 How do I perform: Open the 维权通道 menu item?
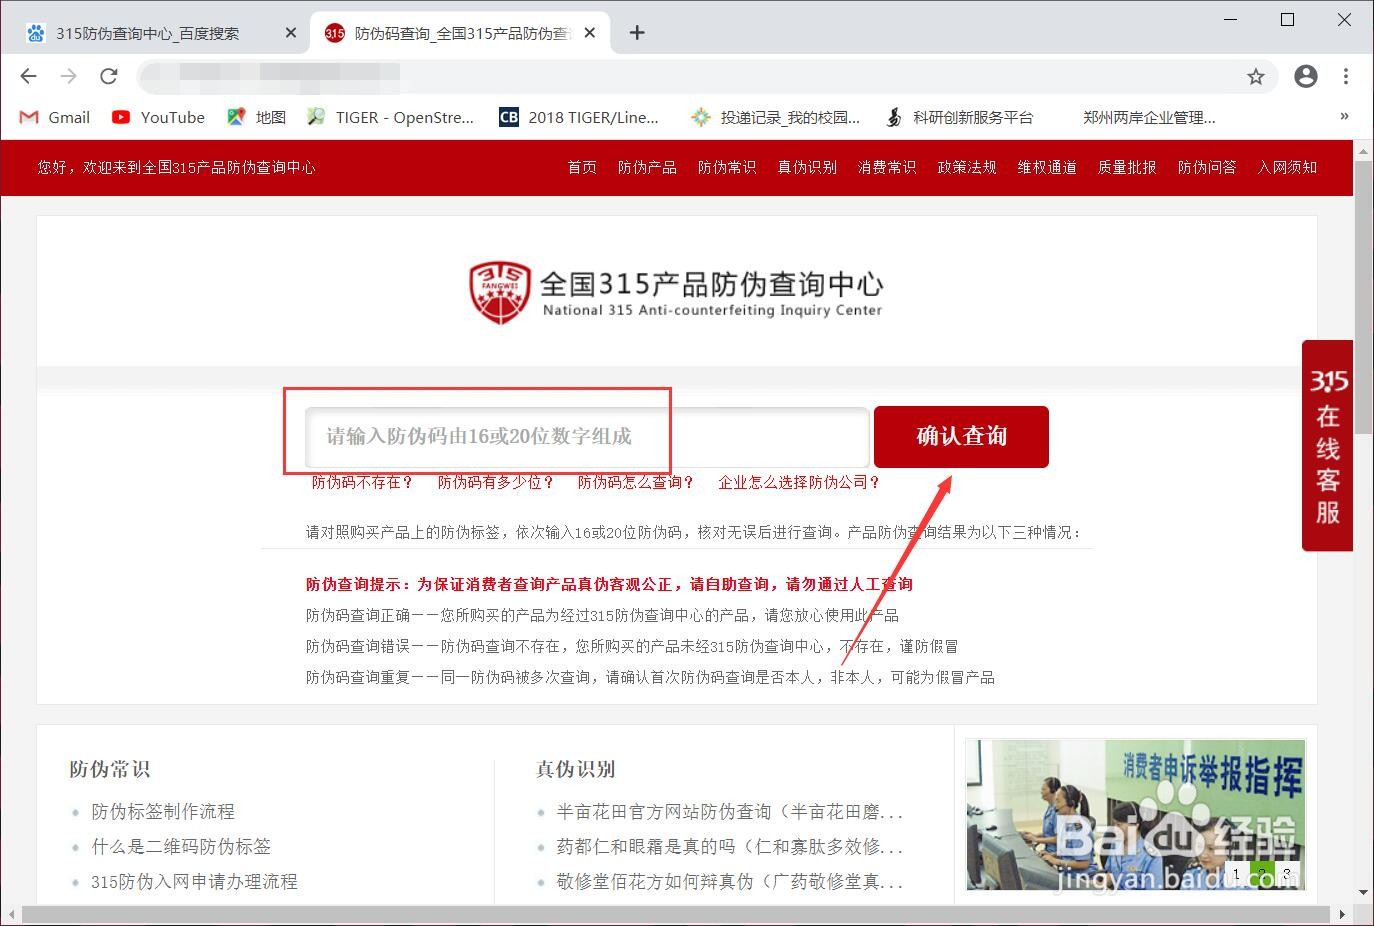coord(1047,167)
